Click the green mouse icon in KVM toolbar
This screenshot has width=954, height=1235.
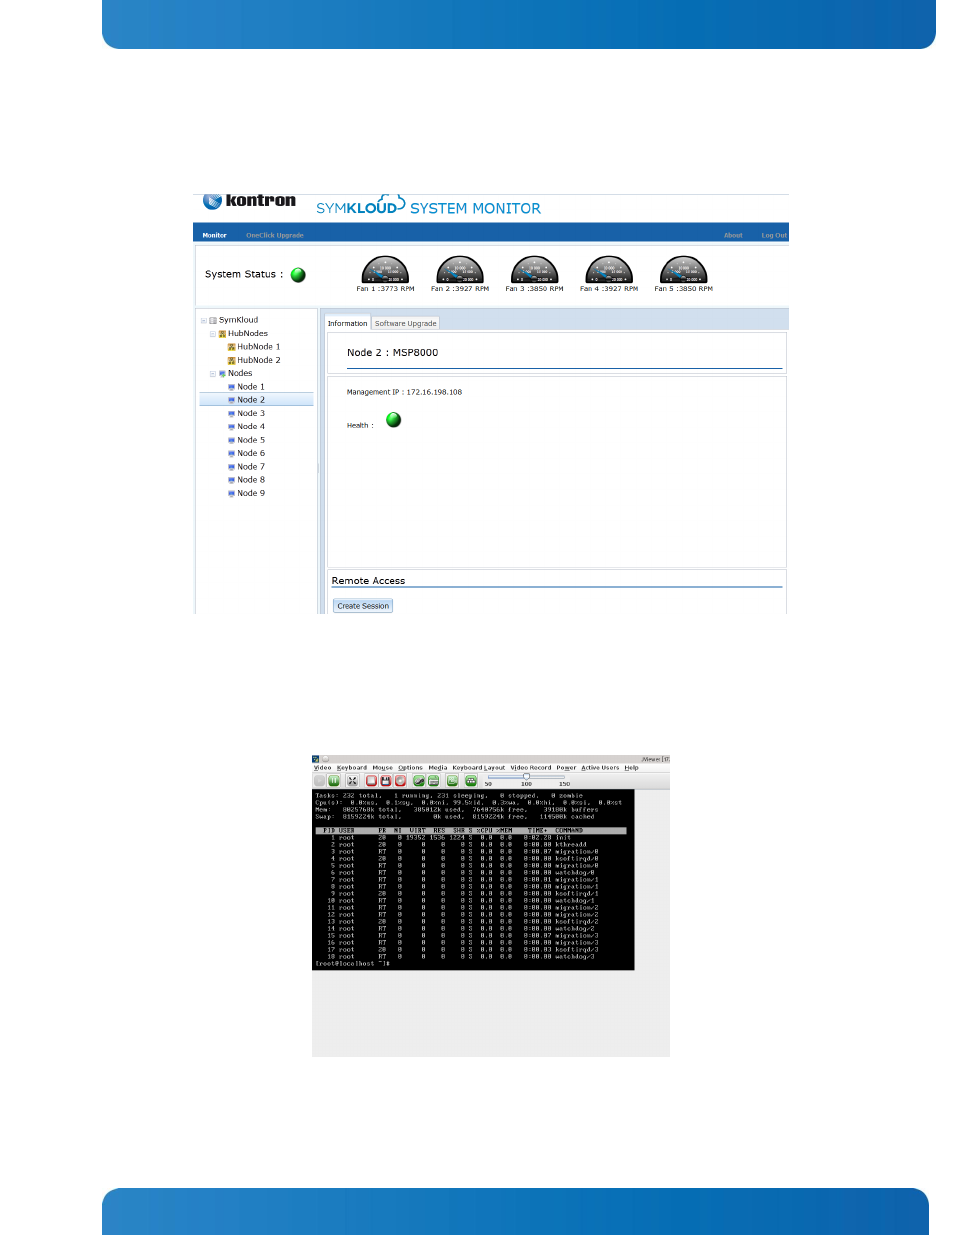click(419, 781)
